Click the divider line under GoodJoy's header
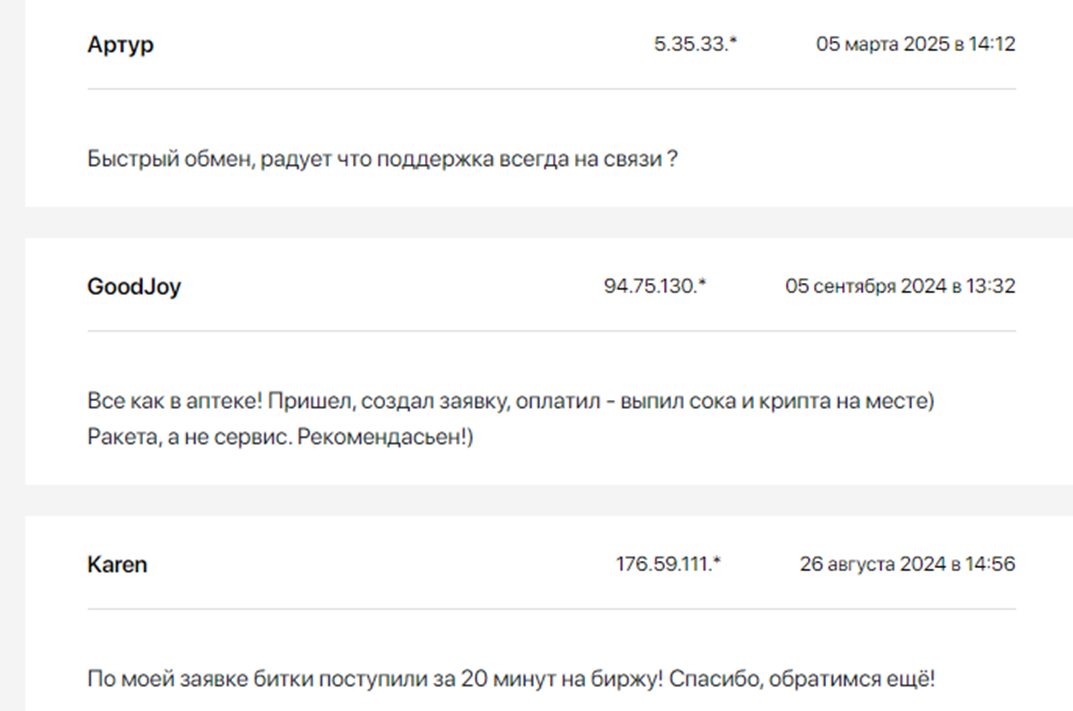The width and height of the screenshot is (1073, 711). [551, 331]
